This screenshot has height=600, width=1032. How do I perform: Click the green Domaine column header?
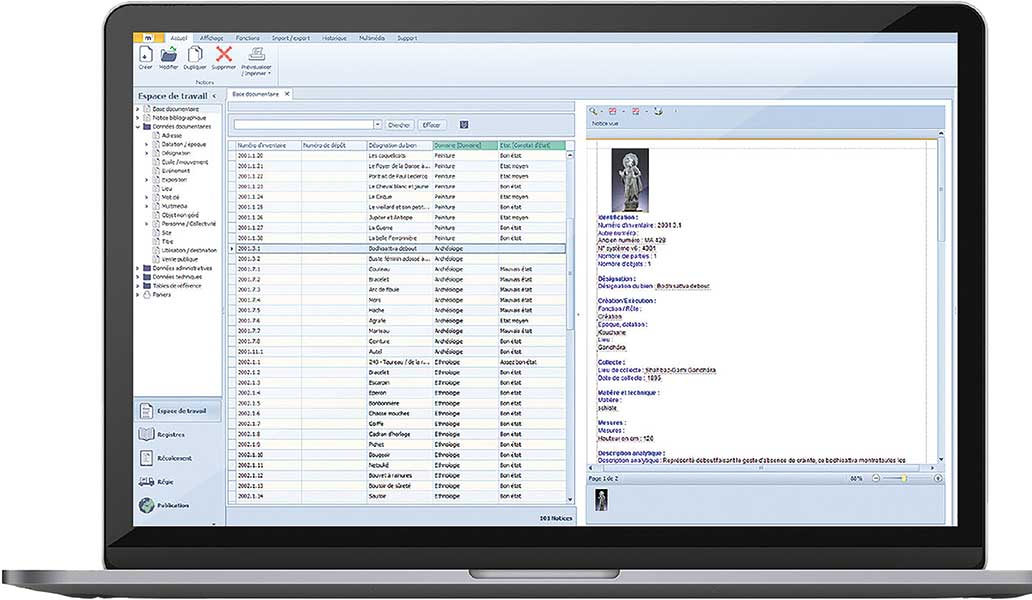tap(465, 145)
